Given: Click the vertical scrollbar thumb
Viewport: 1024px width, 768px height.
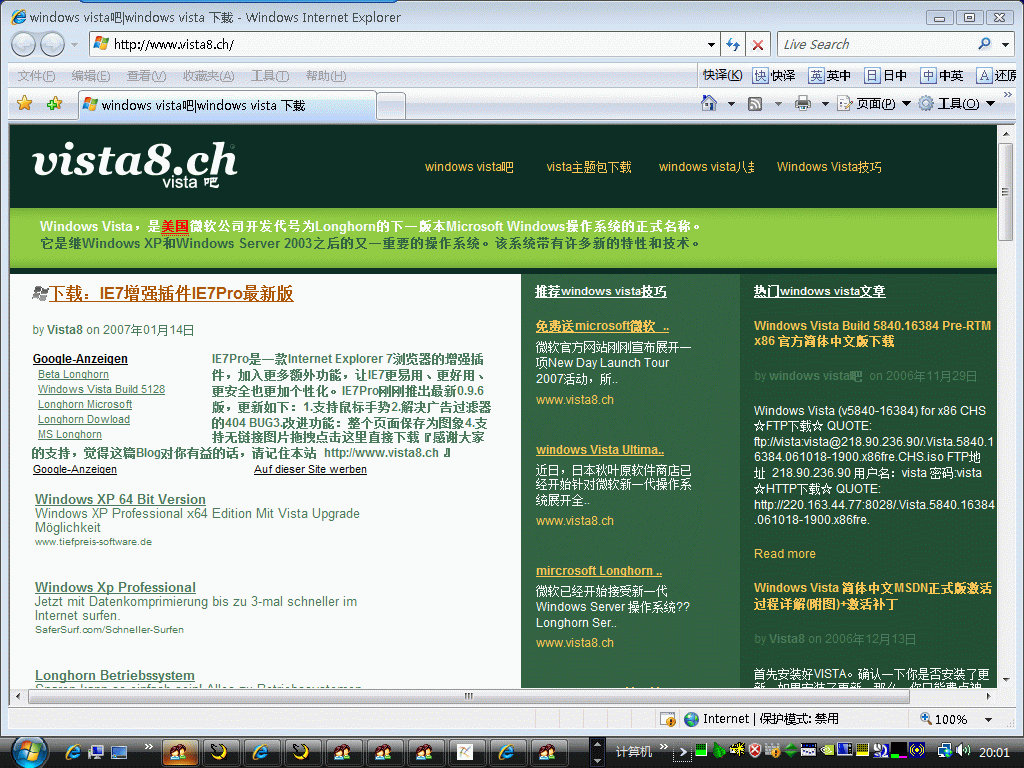Looking at the screenshot, I should (x=1006, y=191).
